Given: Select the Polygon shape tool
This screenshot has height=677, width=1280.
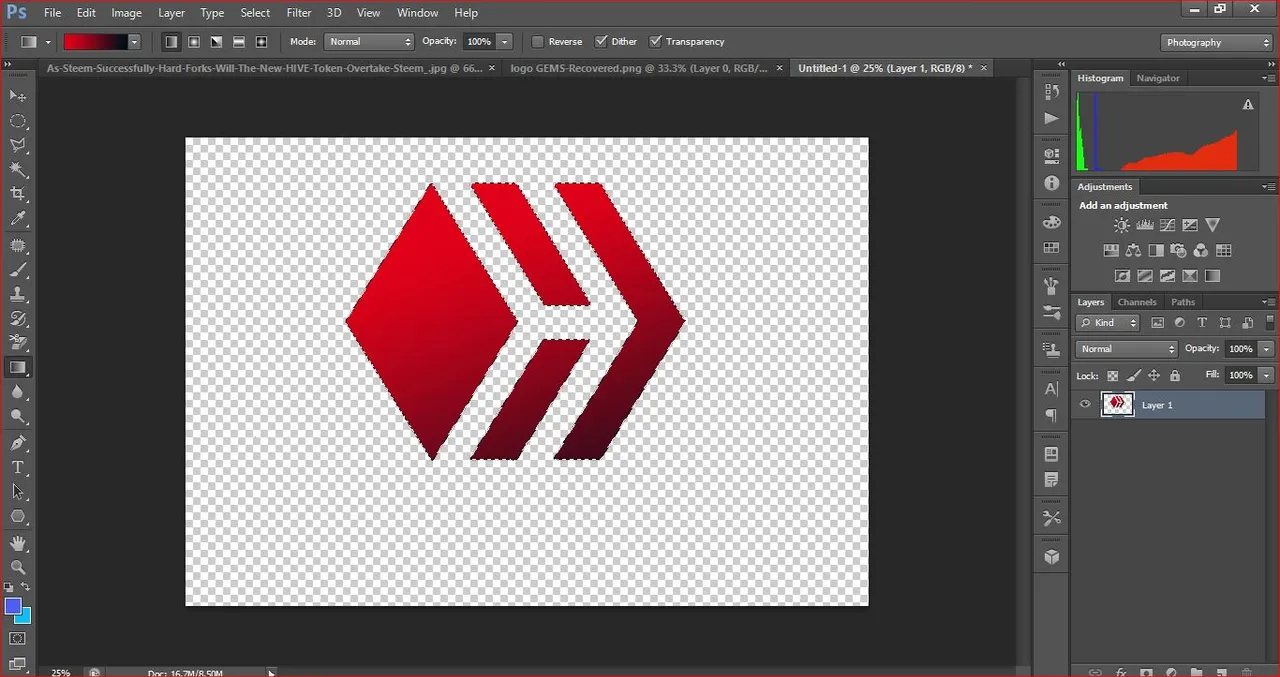Looking at the screenshot, I should point(18,517).
